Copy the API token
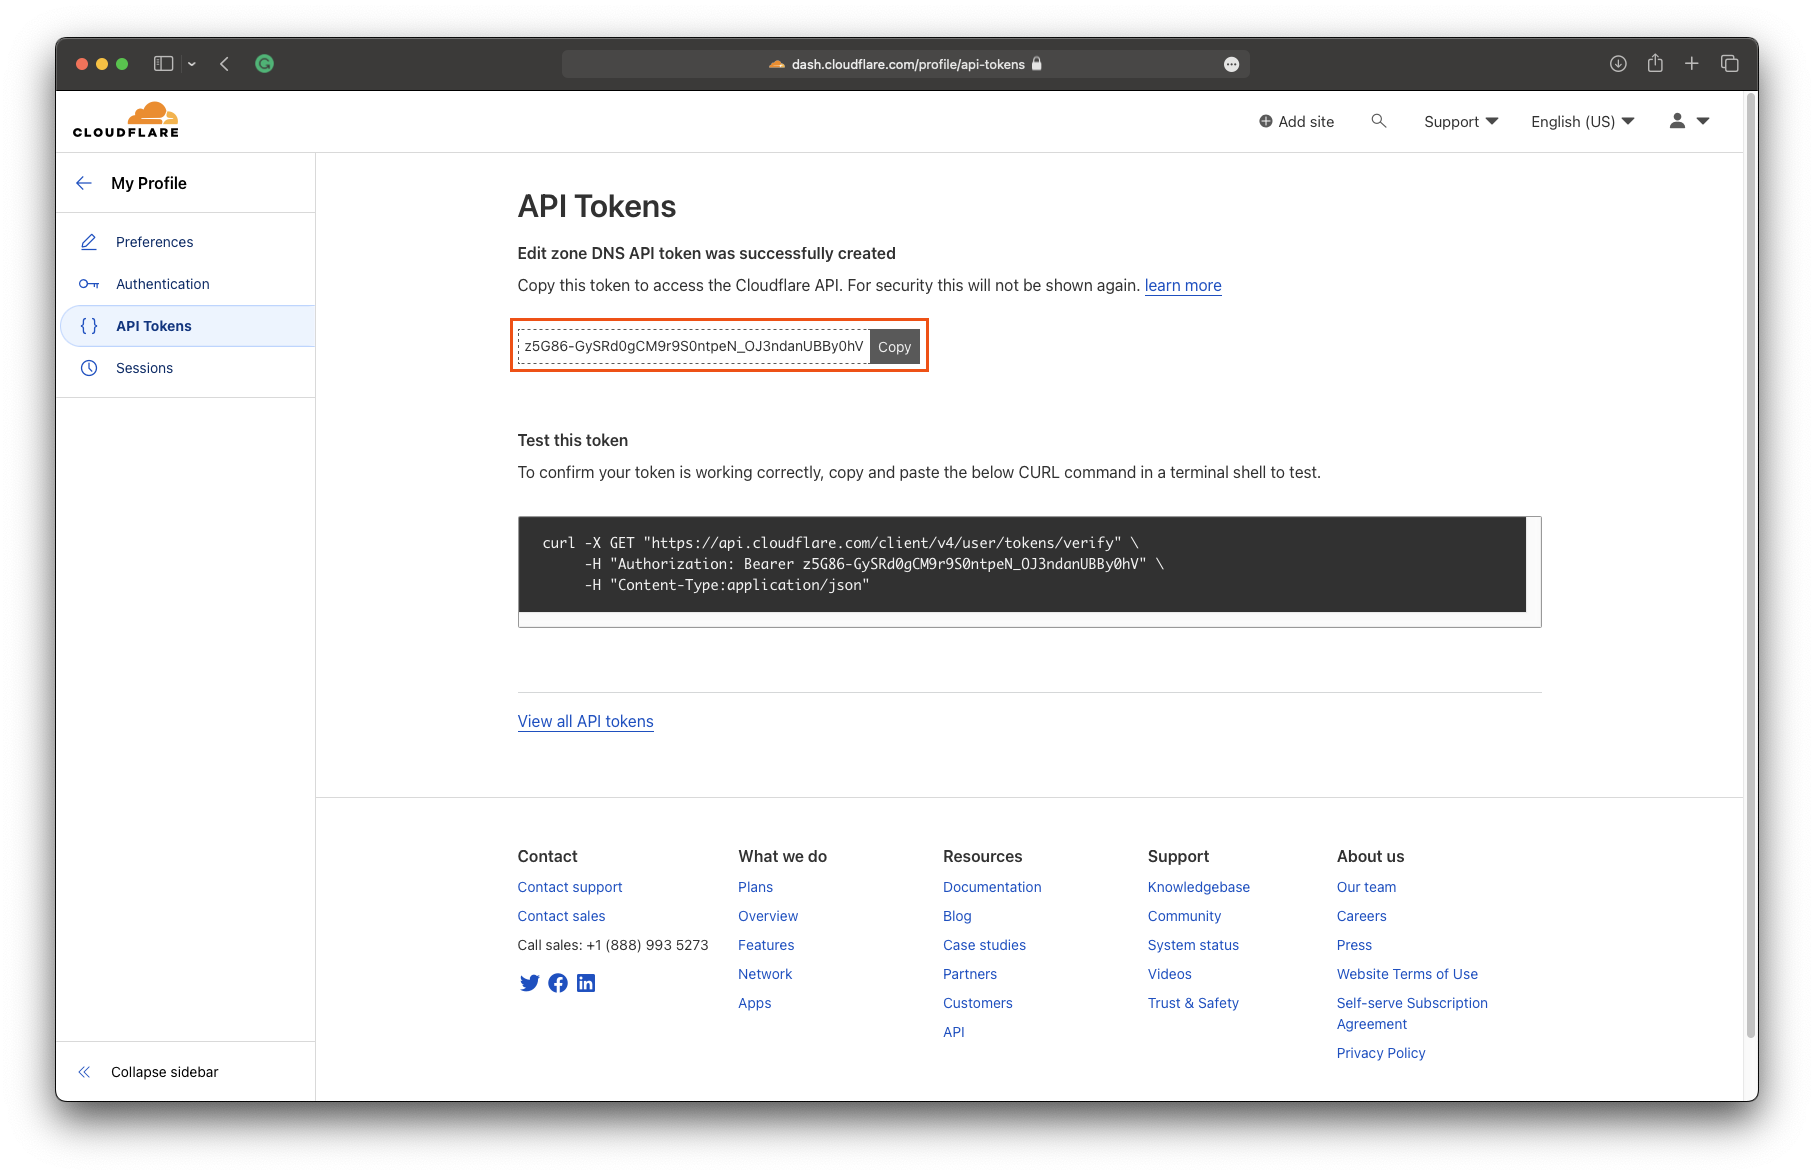 point(894,347)
